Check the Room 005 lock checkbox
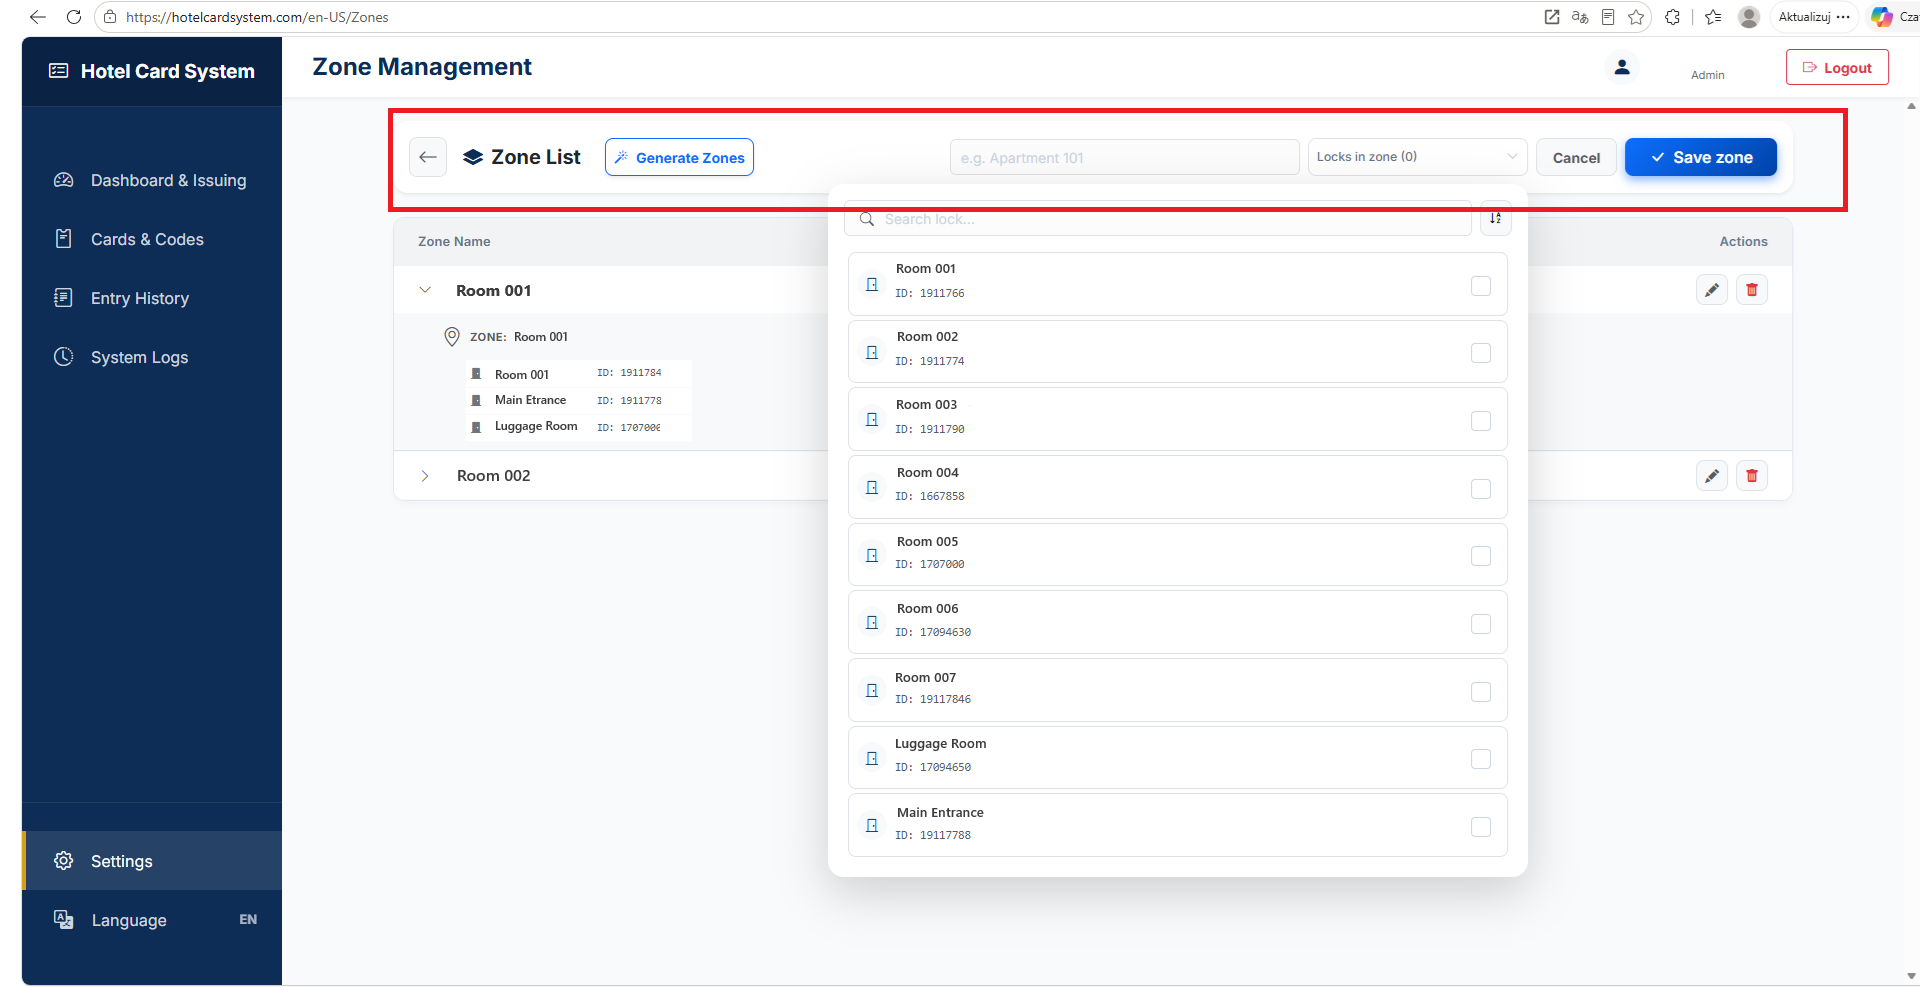This screenshot has height=987, width=1920. click(1481, 556)
